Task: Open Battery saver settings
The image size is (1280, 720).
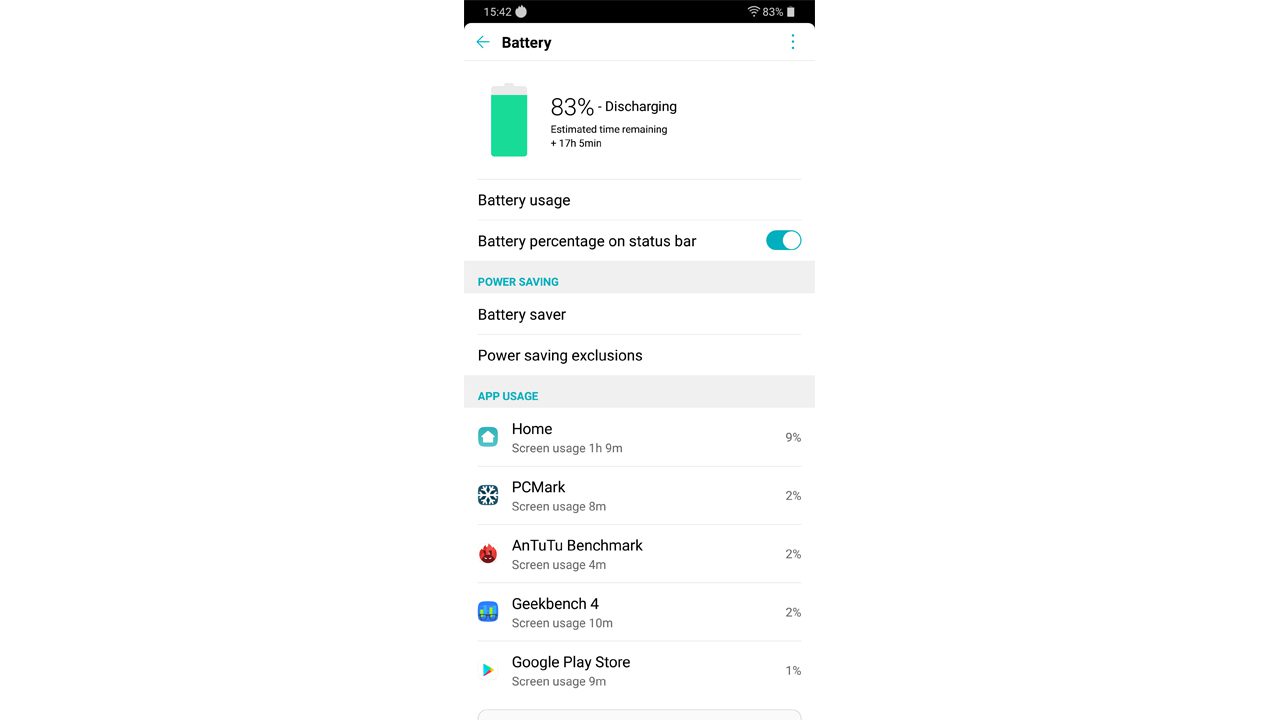Action: [x=639, y=314]
